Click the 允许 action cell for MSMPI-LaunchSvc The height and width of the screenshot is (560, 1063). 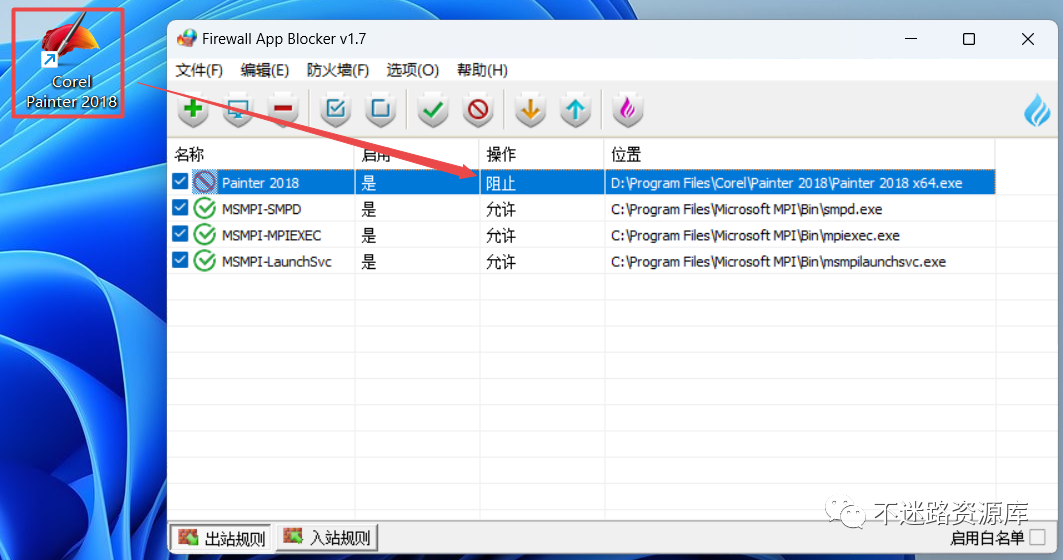542,262
